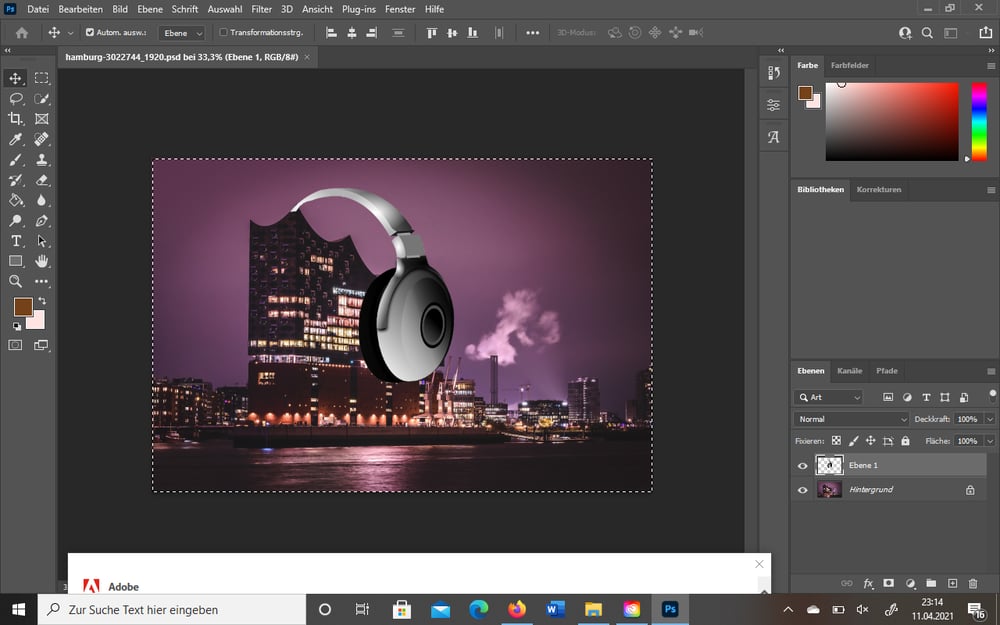The width and height of the screenshot is (1000, 625).
Task: Open the Normal blend mode dropdown
Action: pyautogui.click(x=851, y=419)
